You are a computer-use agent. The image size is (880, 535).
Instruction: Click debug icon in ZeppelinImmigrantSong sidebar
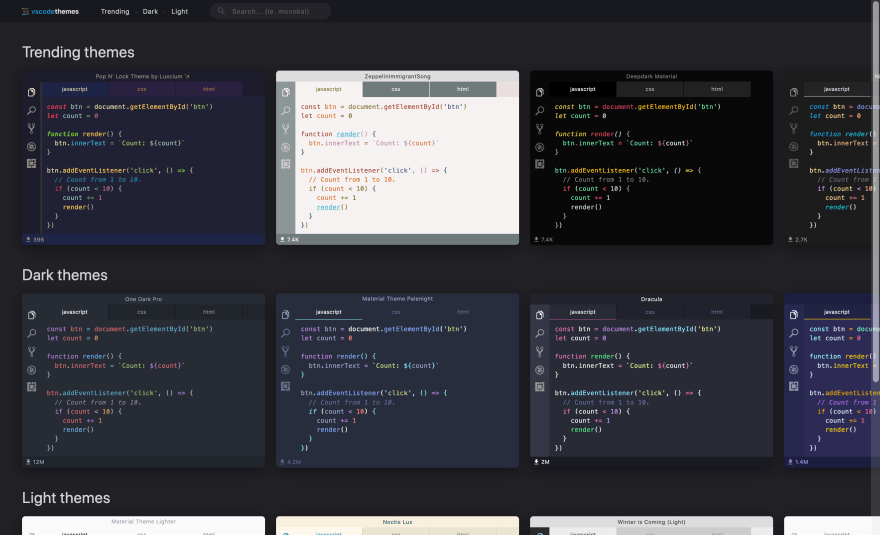286,147
